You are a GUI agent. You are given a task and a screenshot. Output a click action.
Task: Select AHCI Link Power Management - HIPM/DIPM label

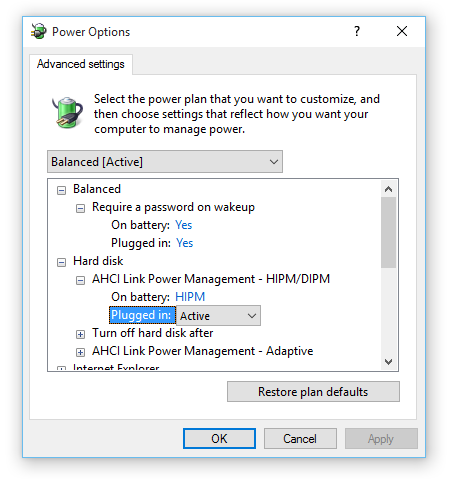click(x=211, y=279)
